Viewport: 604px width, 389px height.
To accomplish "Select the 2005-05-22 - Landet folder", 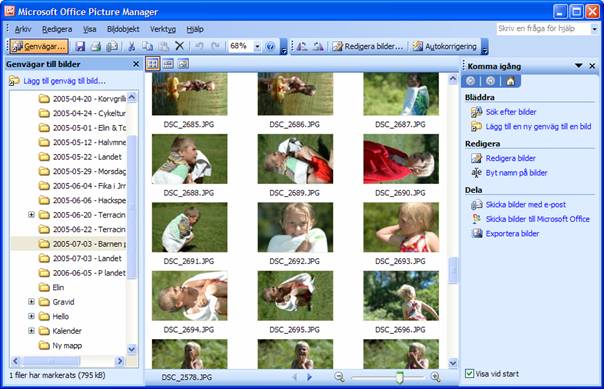I will (87, 157).
